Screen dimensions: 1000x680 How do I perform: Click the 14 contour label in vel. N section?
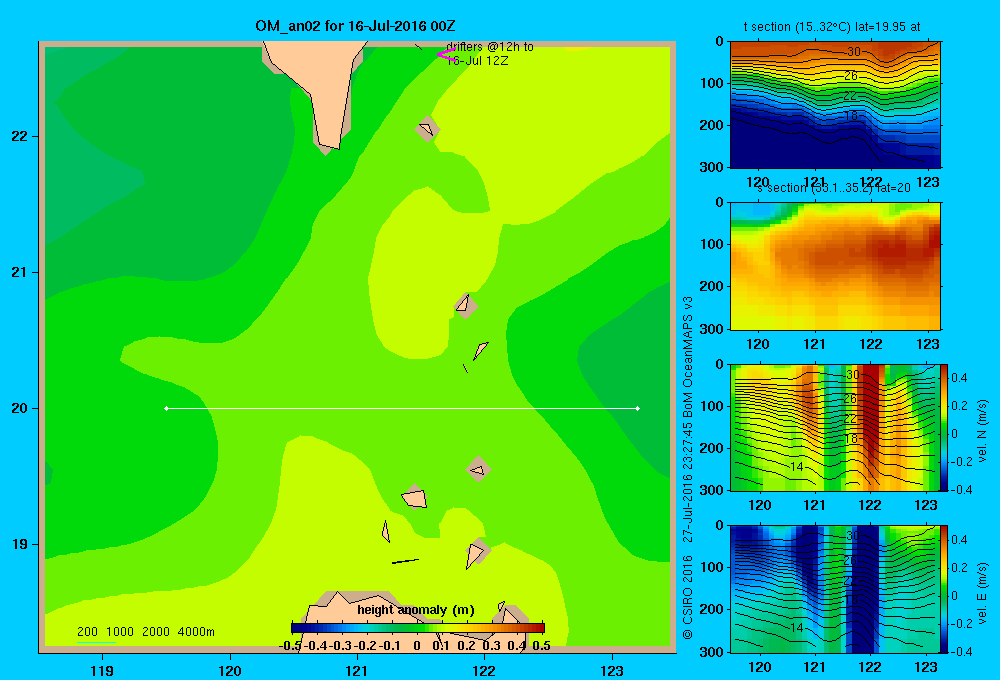pyautogui.click(x=797, y=466)
